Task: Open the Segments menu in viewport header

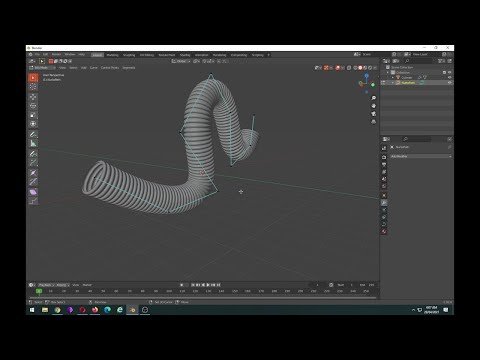Action: pyautogui.click(x=129, y=68)
